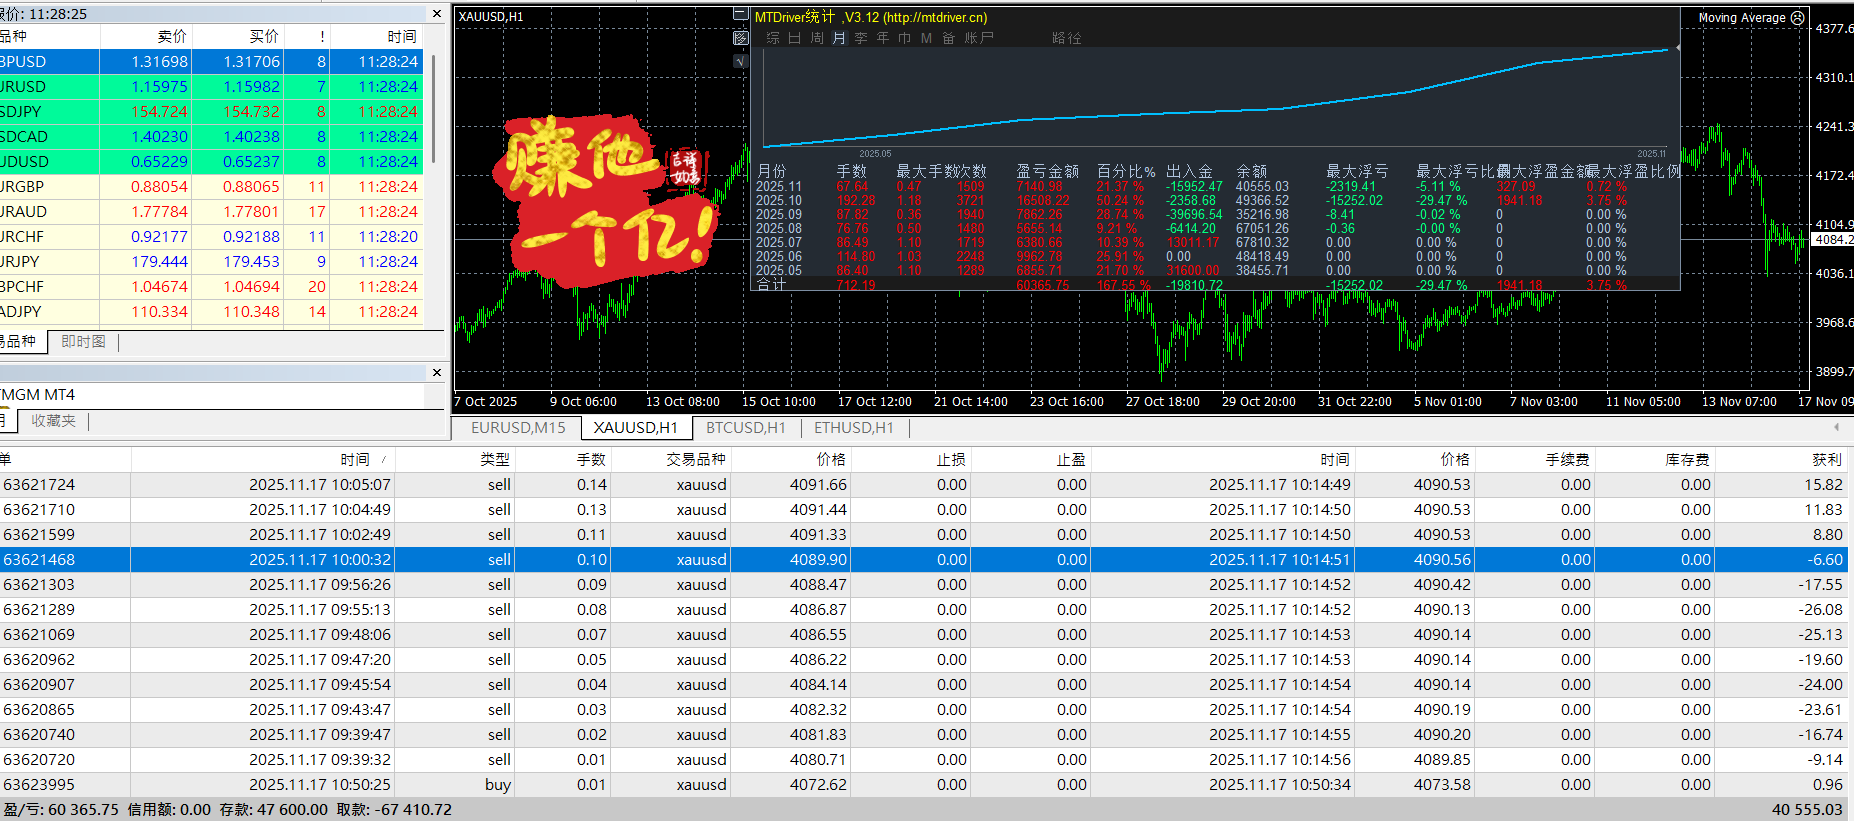Image resolution: width=1854 pixels, height=821 pixels.
Task: Select the 月 monthly tab in MTDriver
Action: 839,38
